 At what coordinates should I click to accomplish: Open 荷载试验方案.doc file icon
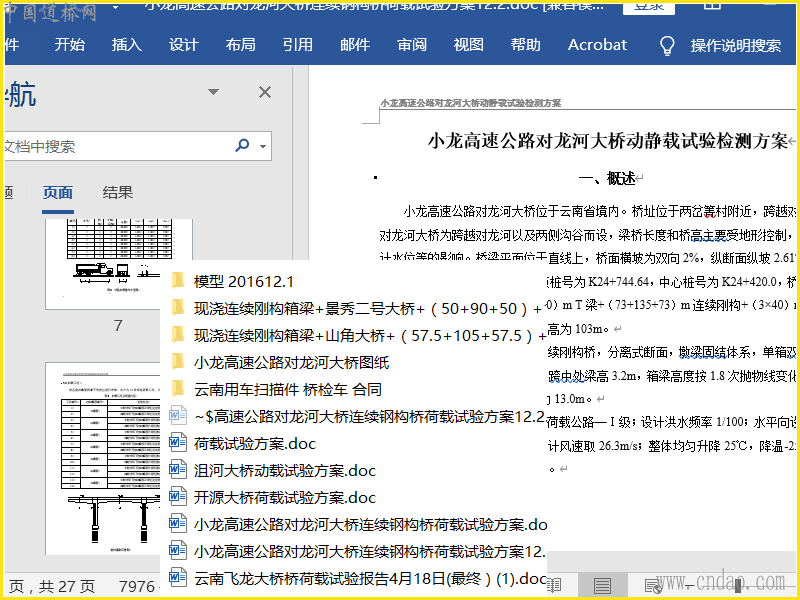pos(178,443)
